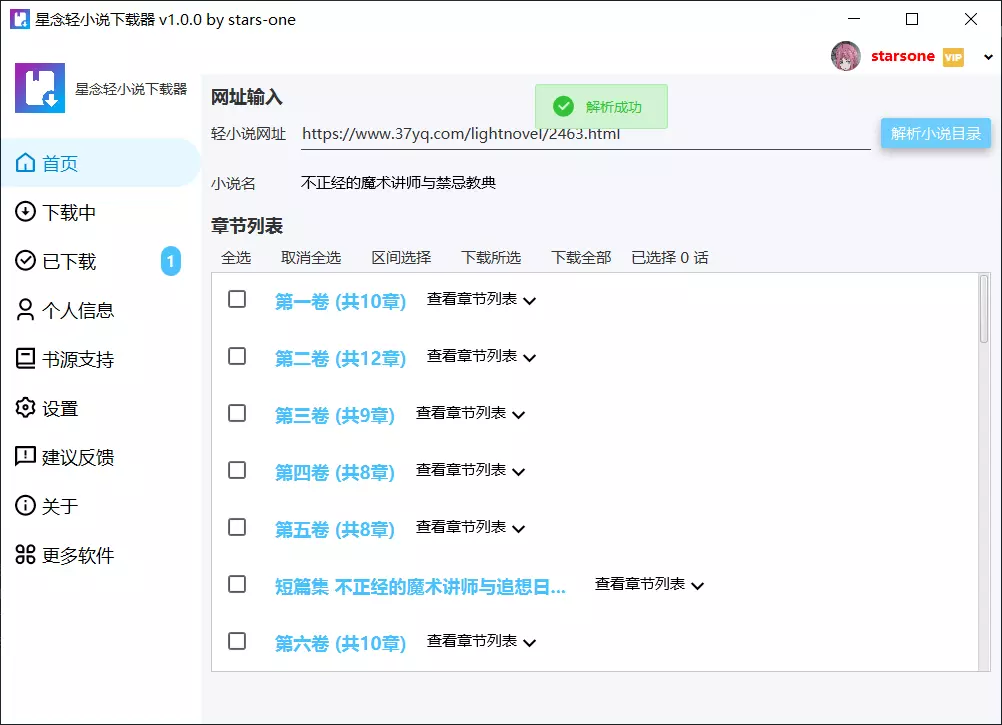Click the more software (更多软件) grid icon
Viewport: 1002px width, 725px height.
tap(25, 555)
